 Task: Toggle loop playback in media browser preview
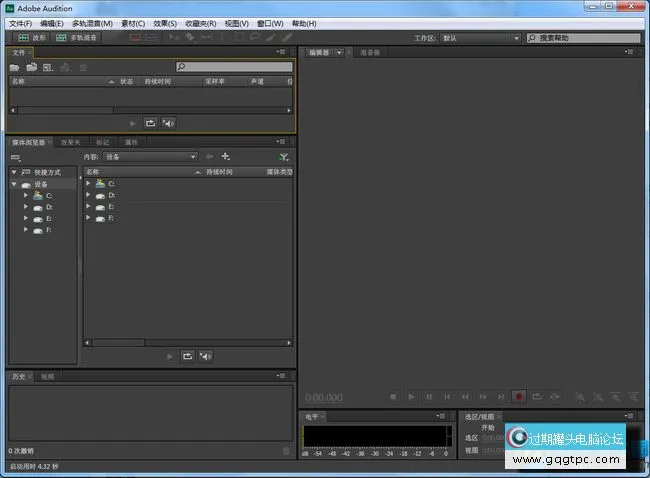pyautogui.click(x=187, y=356)
